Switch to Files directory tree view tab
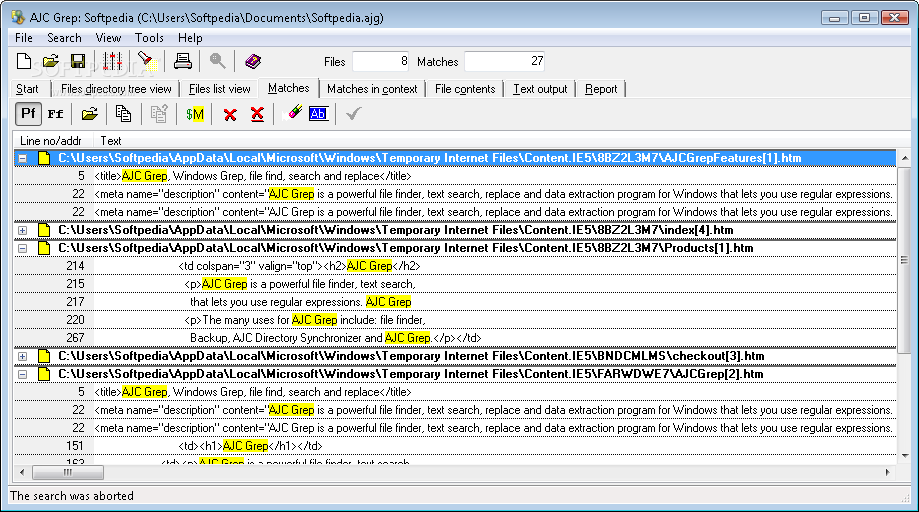Viewport: 919px width, 512px height. coord(116,89)
